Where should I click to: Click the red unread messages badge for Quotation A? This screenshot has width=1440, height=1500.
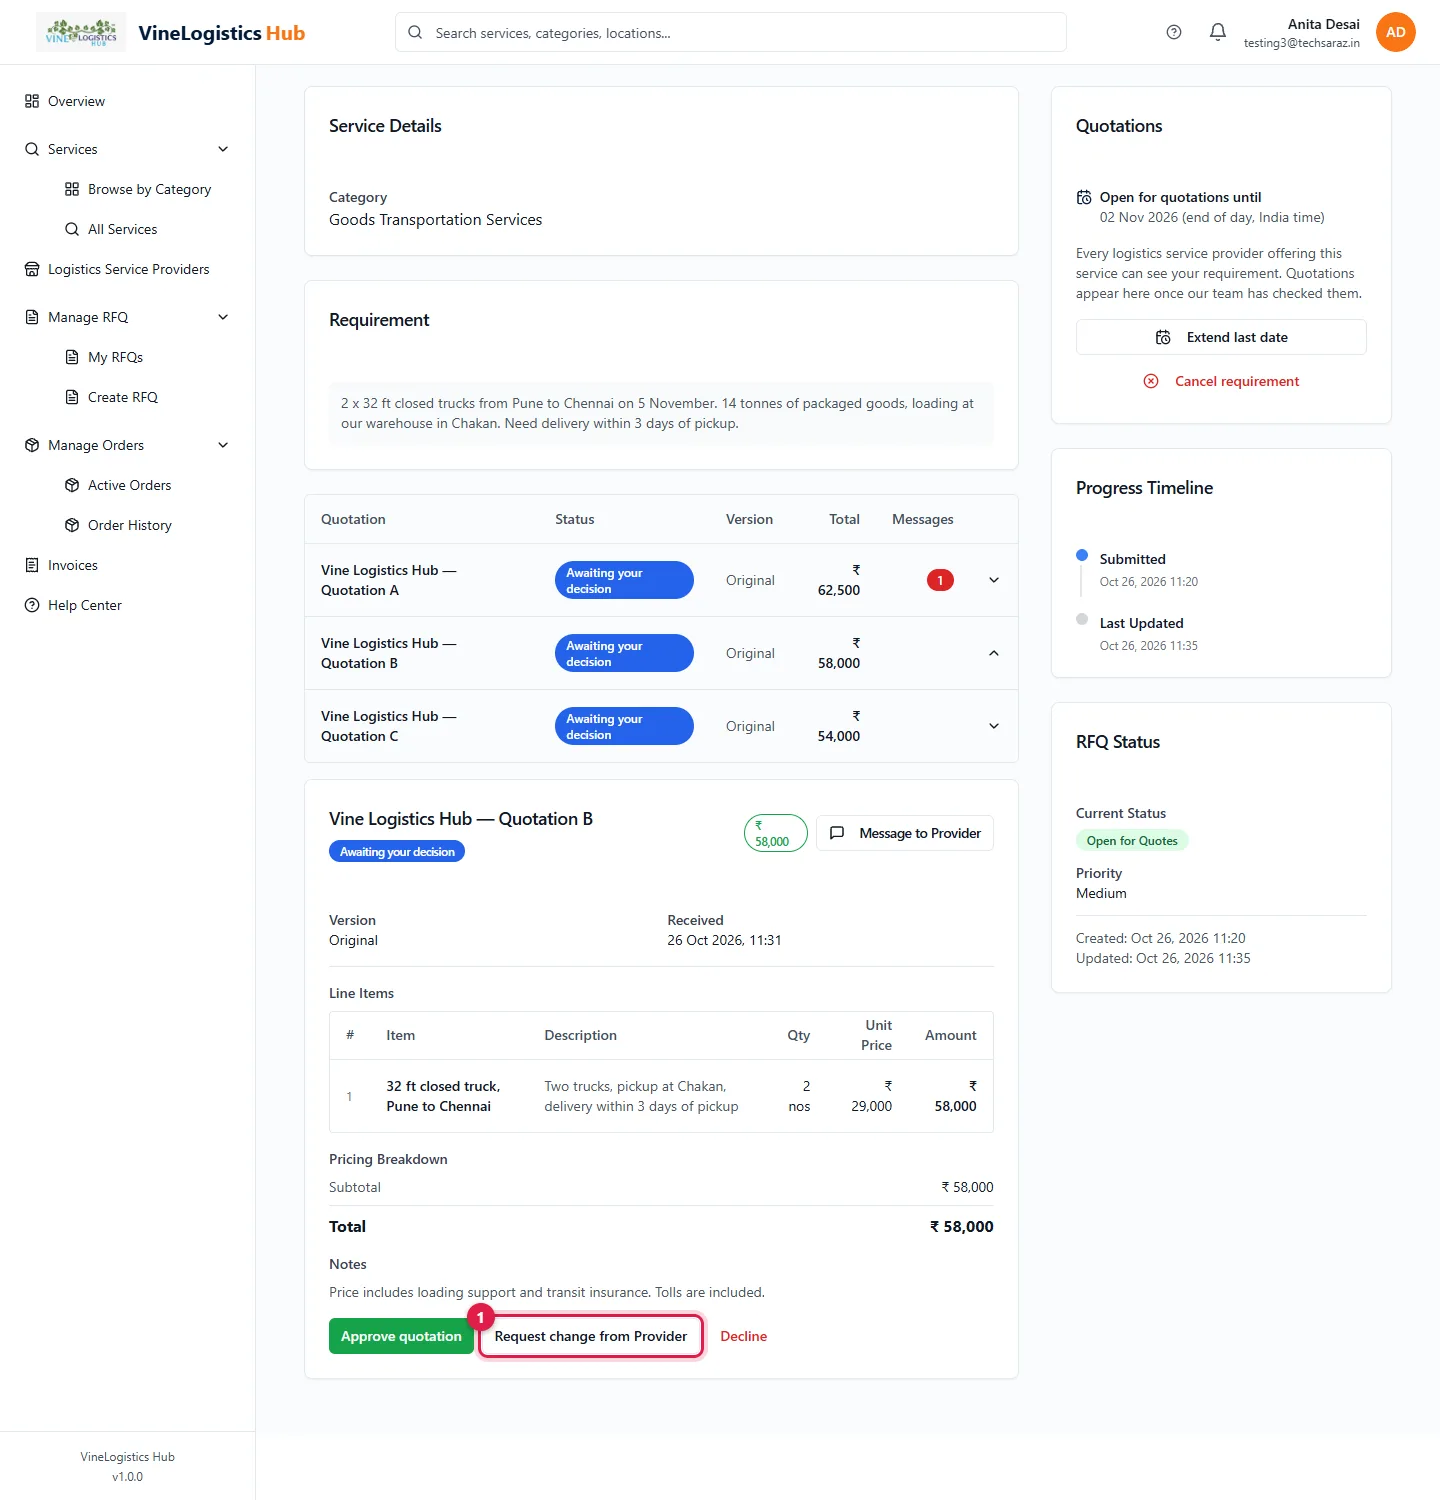click(x=940, y=580)
